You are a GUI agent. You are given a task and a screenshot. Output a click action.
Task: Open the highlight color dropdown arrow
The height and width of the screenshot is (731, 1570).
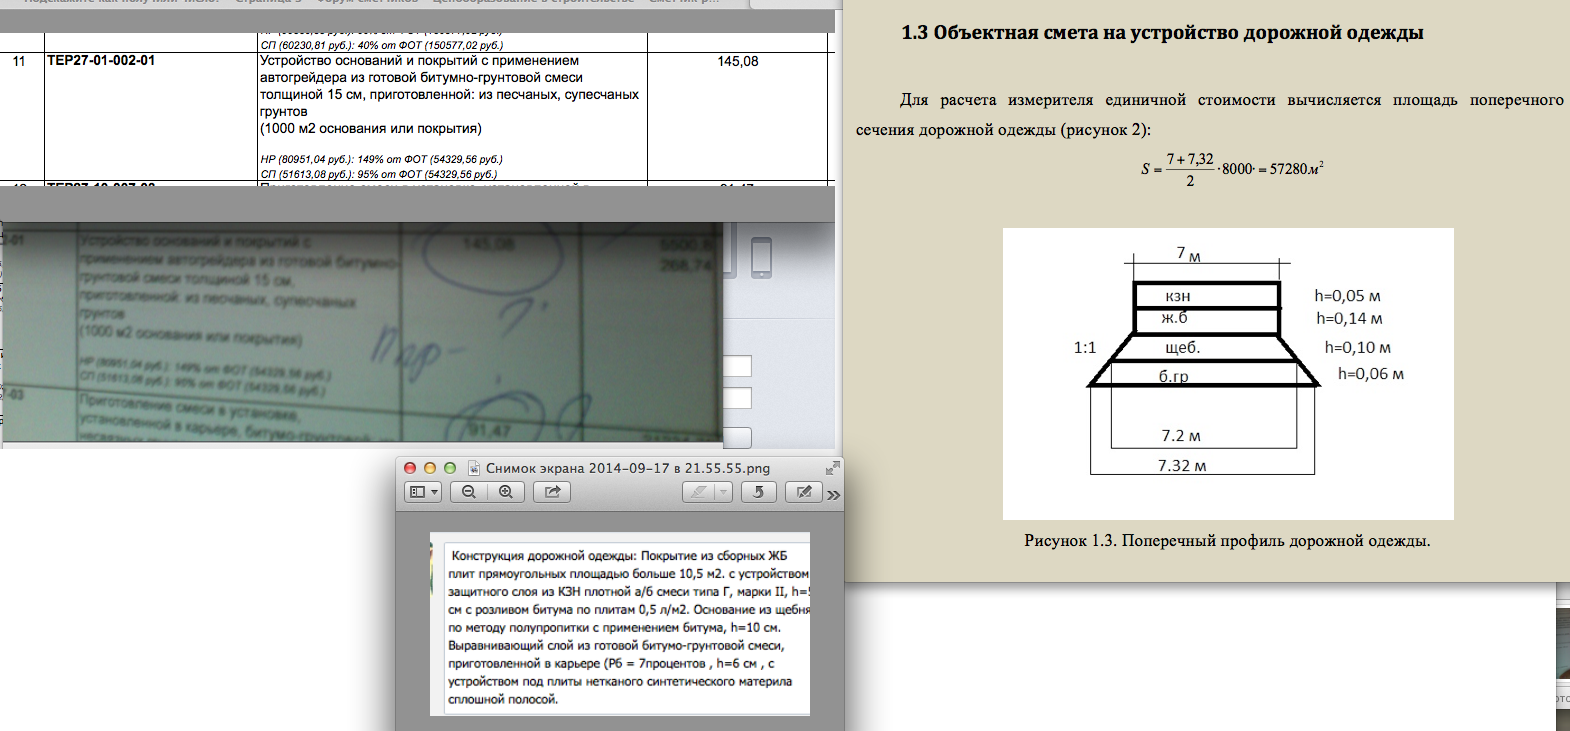click(x=723, y=492)
